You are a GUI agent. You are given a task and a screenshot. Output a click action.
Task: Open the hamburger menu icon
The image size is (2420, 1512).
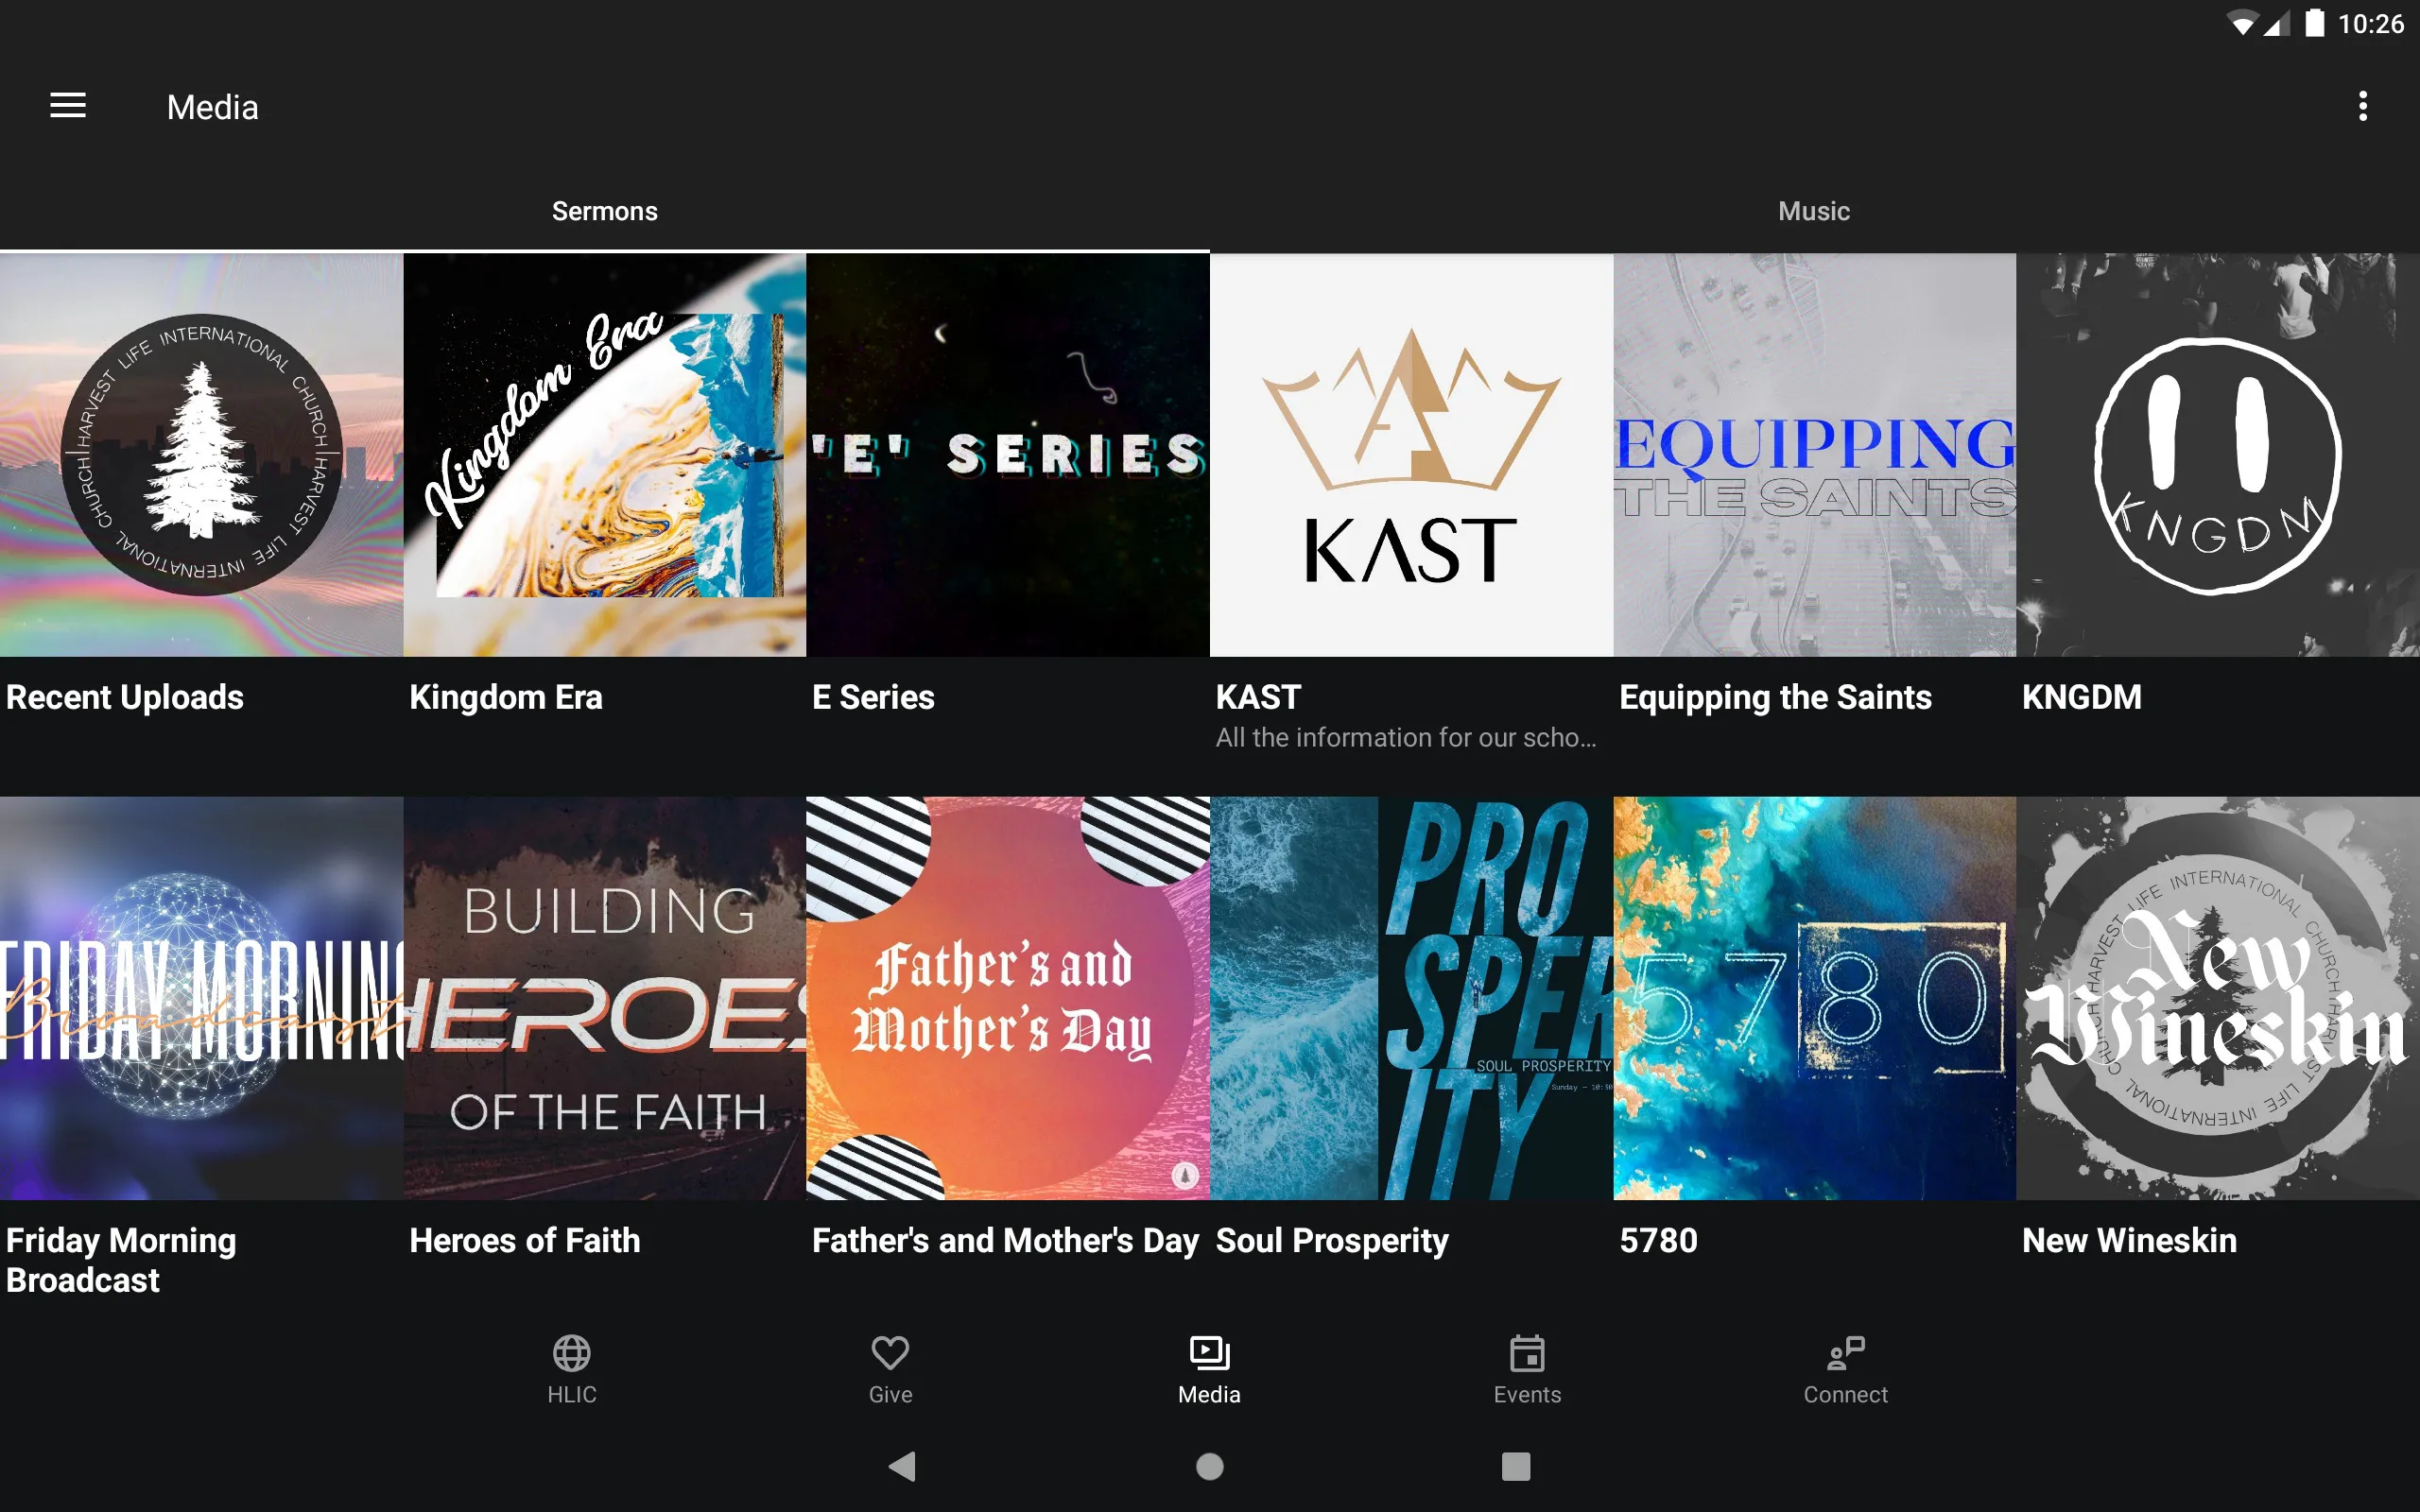[70, 106]
